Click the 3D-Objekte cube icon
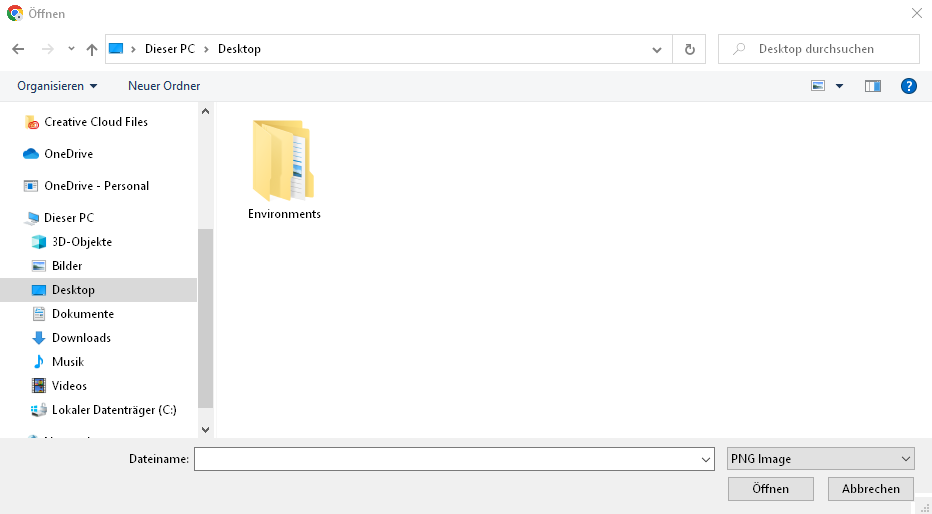Image resolution: width=932 pixels, height=514 pixels. pyautogui.click(x=39, y=242)
